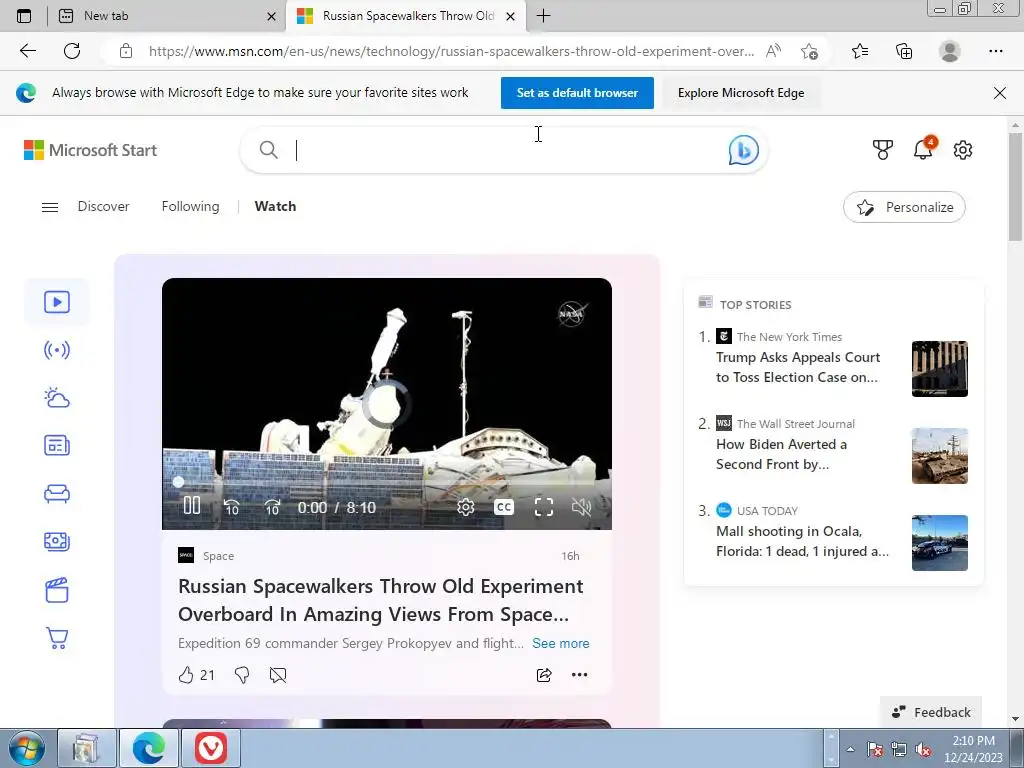Open more options for the spacewalkers video
The width and height of the screenshot is (1024, 768).
[579, 675]
